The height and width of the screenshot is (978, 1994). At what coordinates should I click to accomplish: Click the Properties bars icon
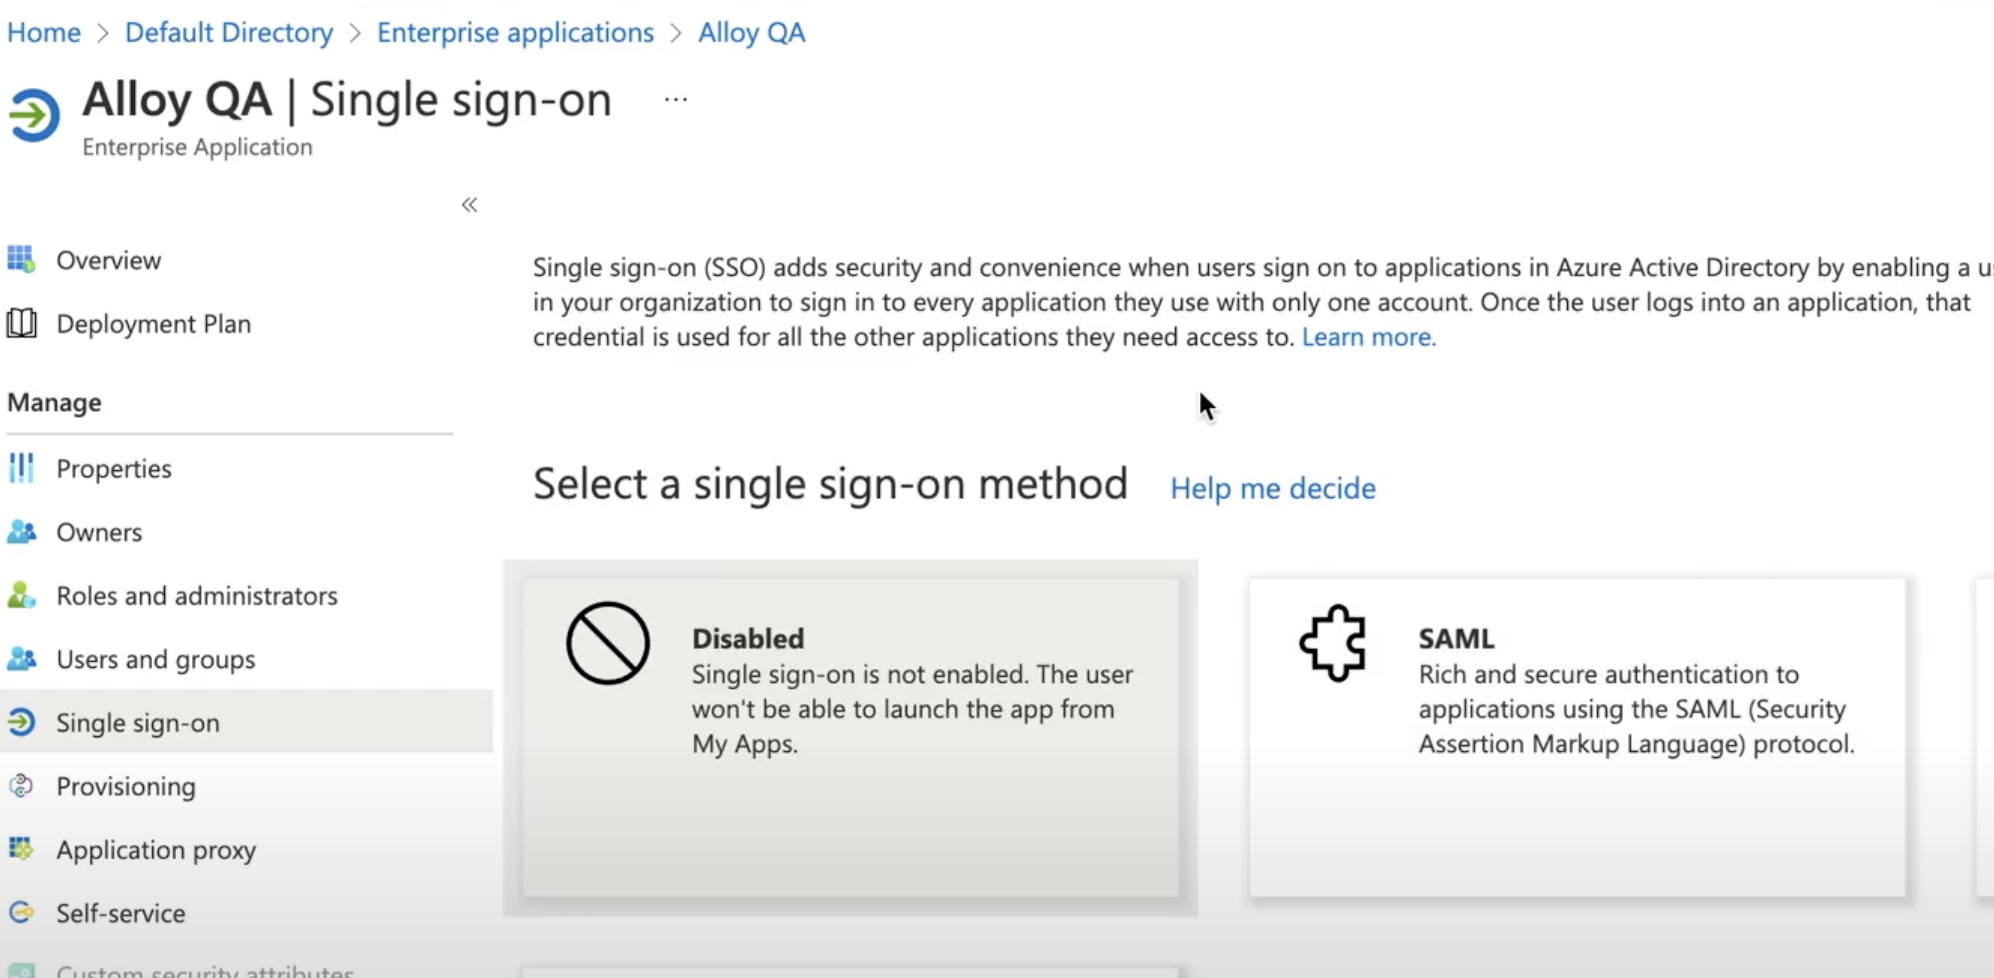21,468
